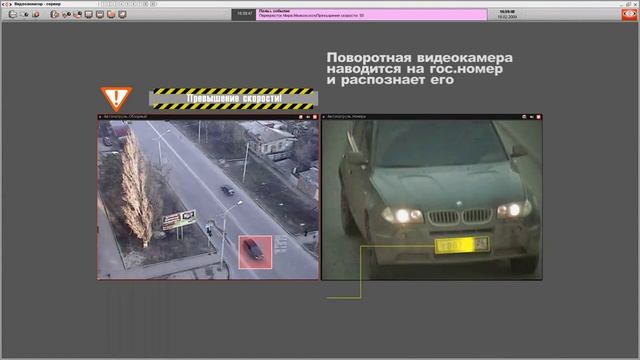Image resolution: width=640 pixels, height=360 pixels.
Task: Click the middle header icon of overview camera panel
Action: pos(308,117)
